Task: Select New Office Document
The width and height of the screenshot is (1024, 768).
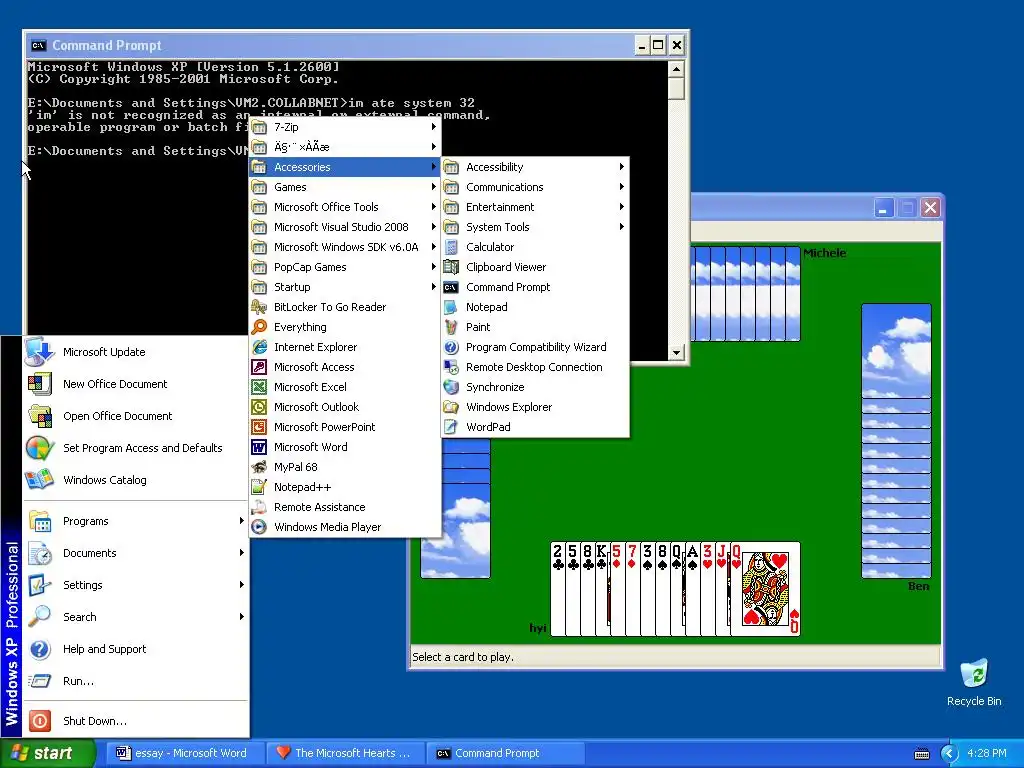Action: [x=136, y=384]
